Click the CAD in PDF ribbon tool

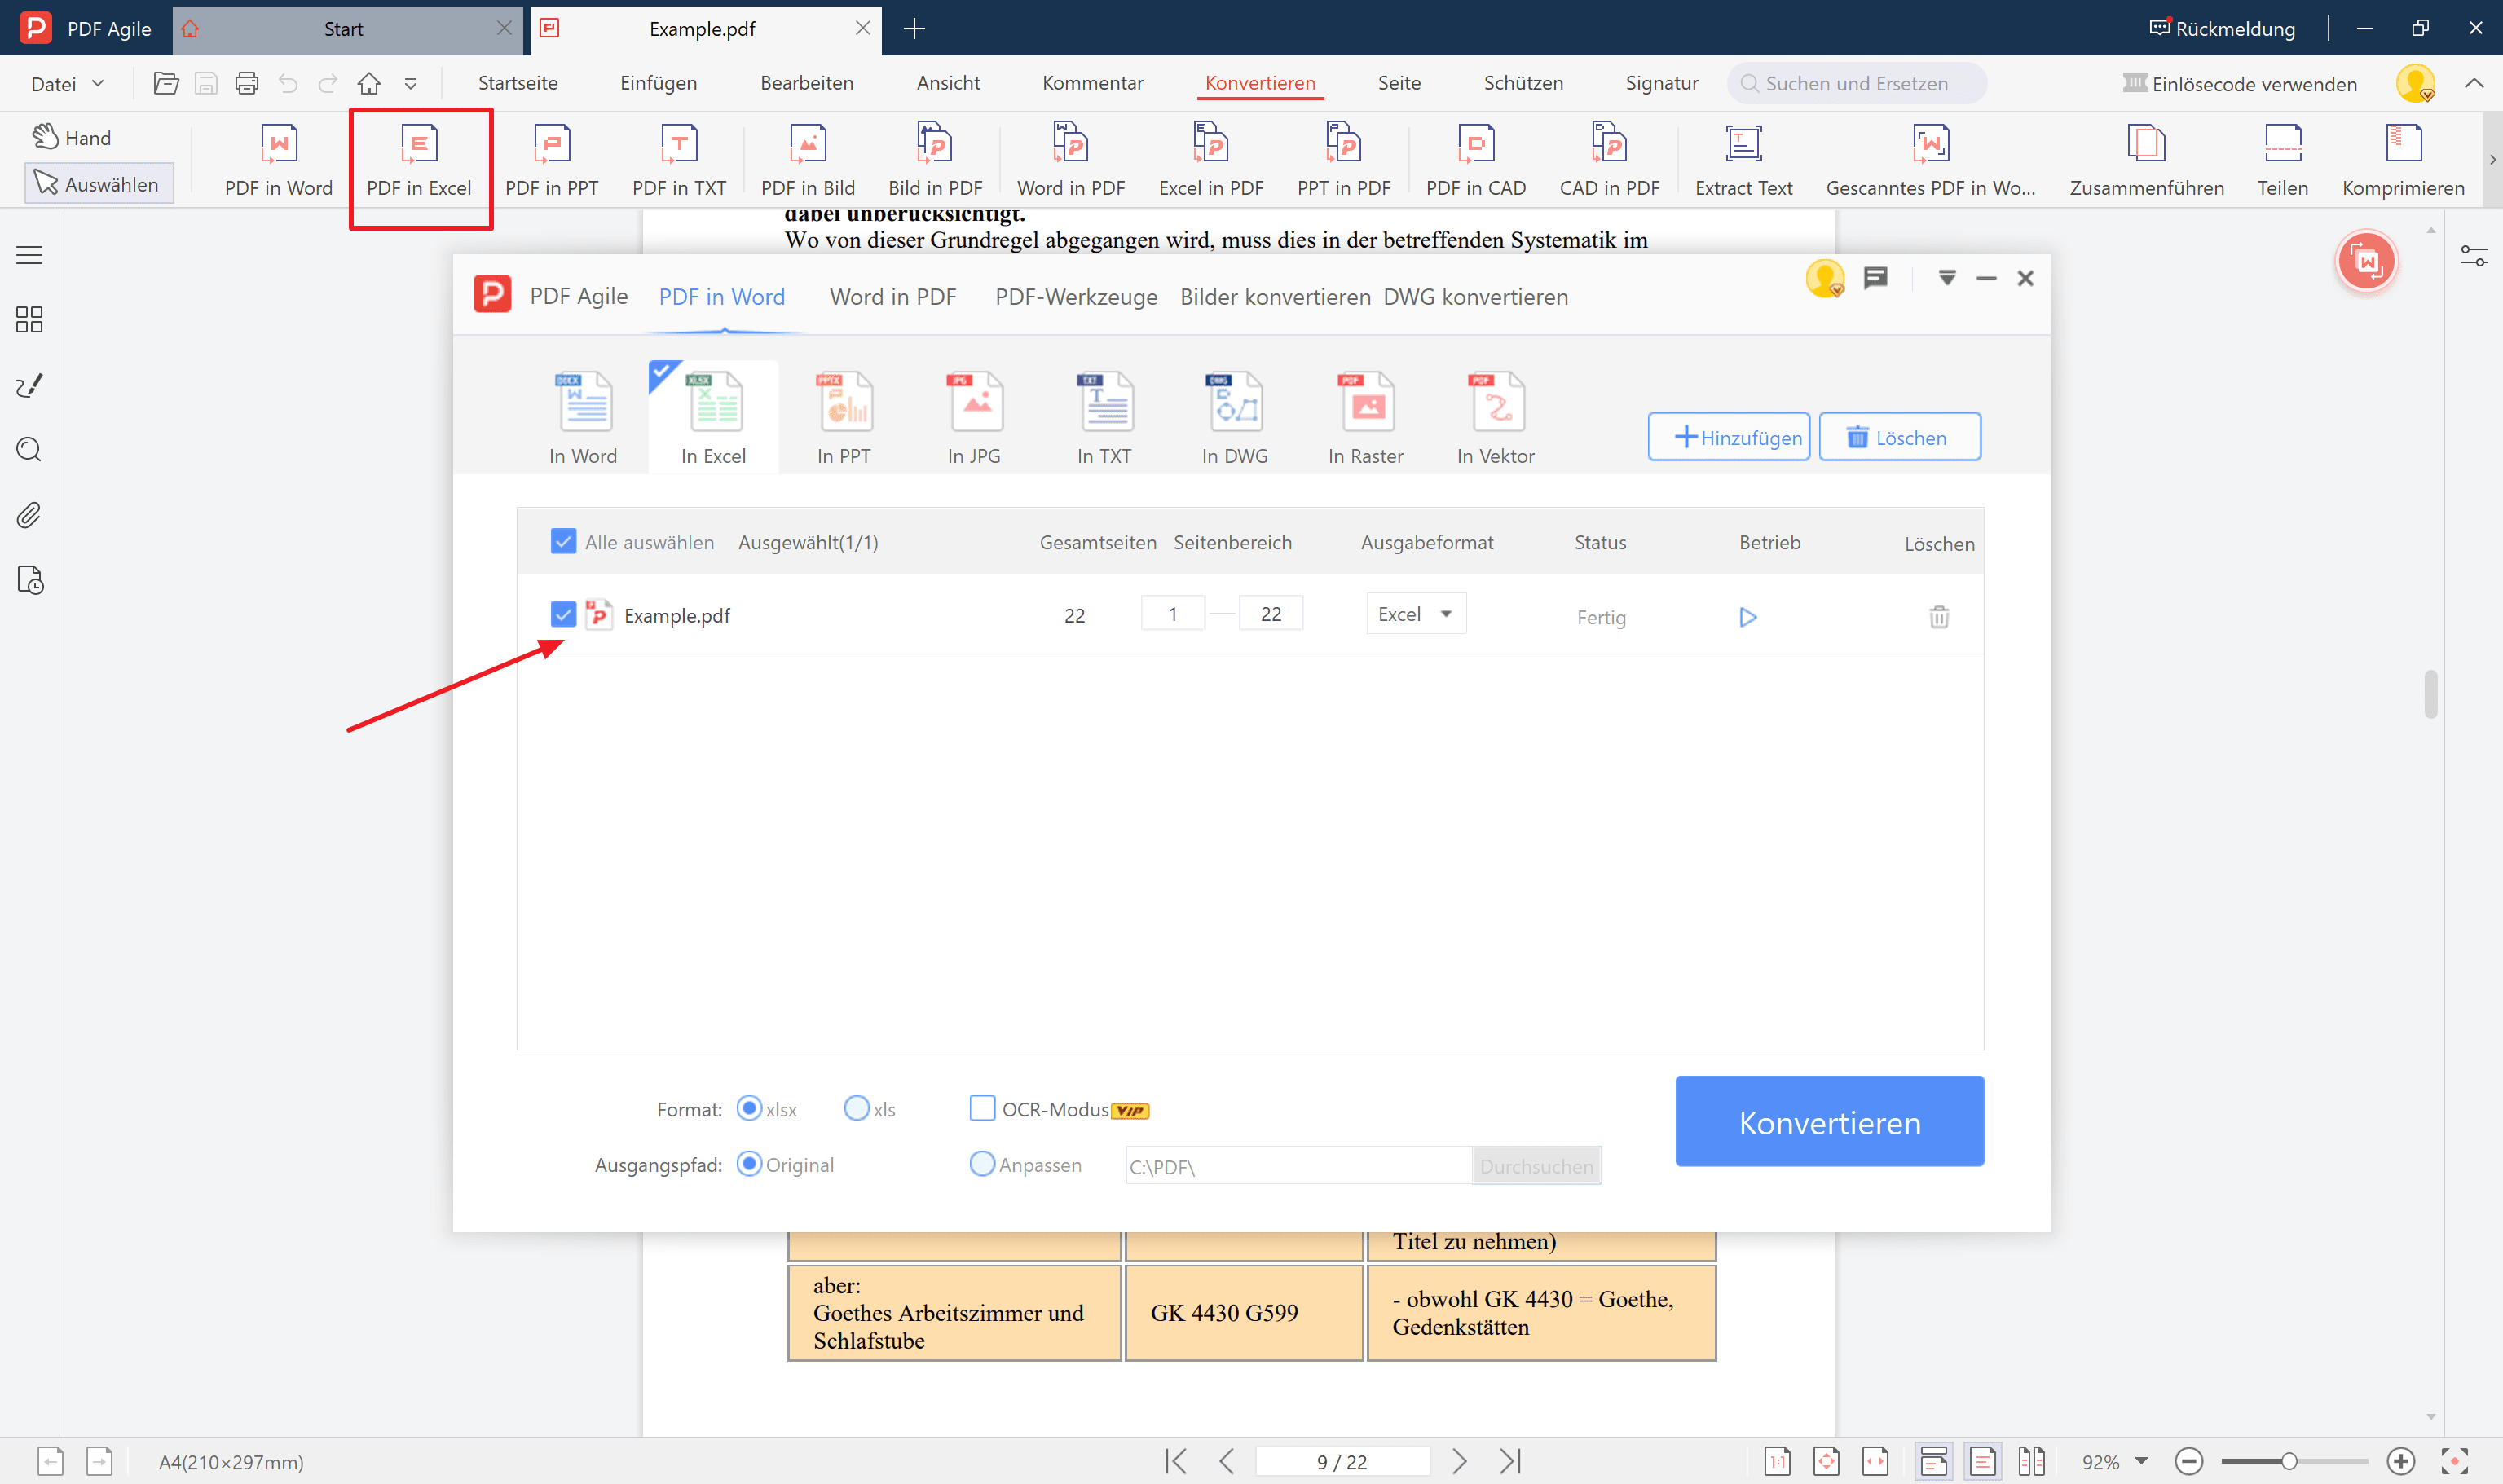1608,160
